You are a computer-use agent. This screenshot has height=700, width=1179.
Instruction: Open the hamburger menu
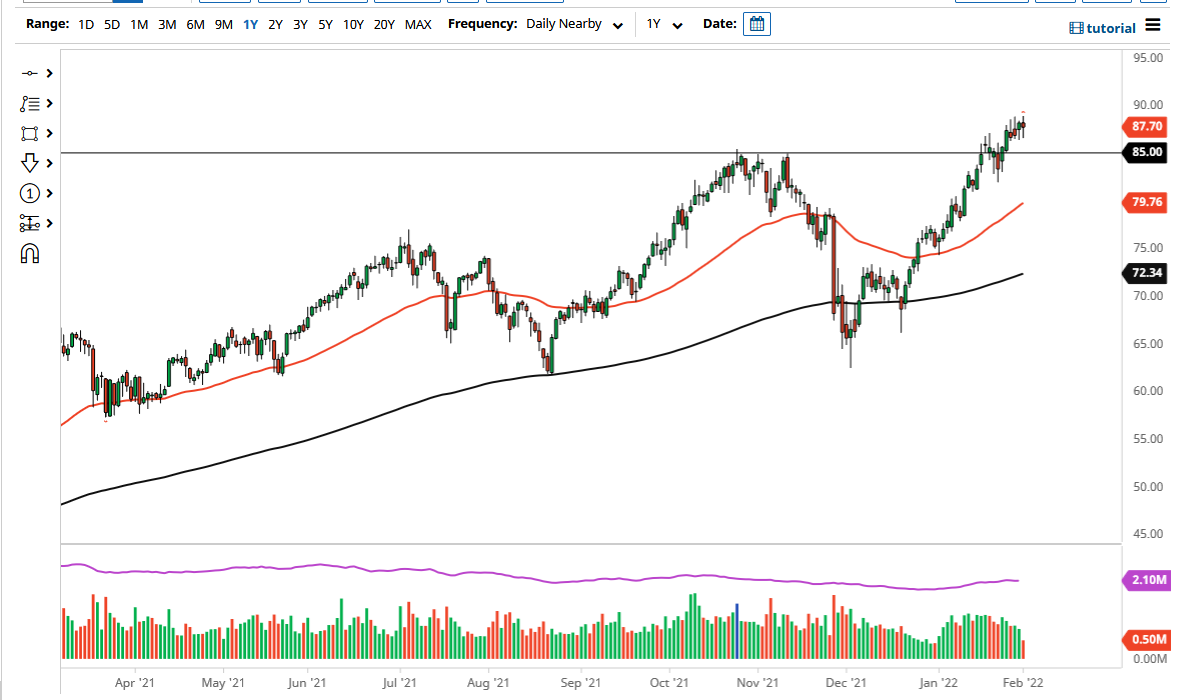pos(1152,27)
